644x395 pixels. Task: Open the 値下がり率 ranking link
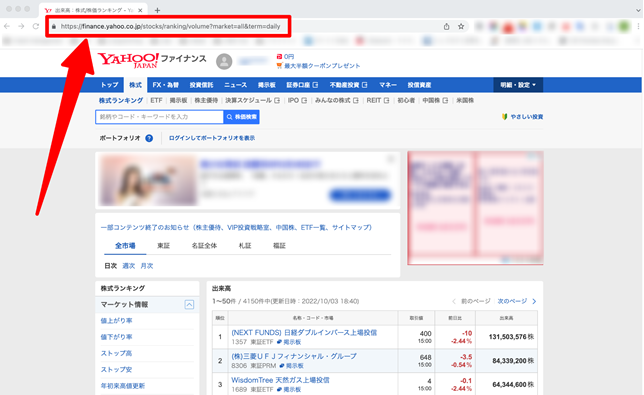pos(117,337)
